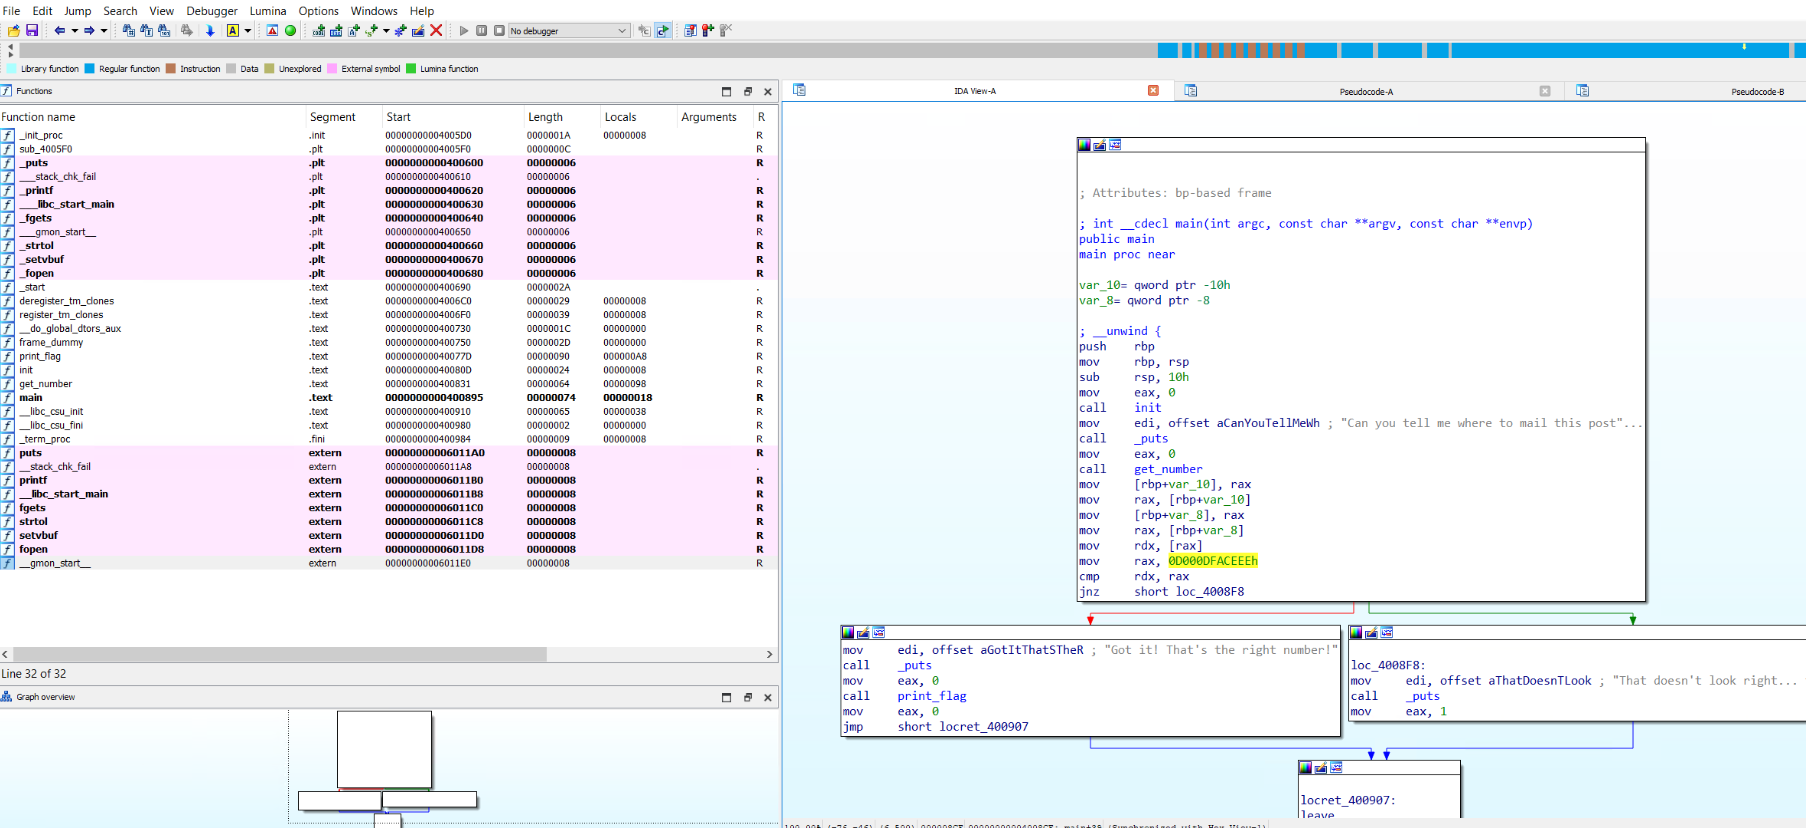
Task: Open the forward-navigation history dropdown arrow
Action: 104,31
